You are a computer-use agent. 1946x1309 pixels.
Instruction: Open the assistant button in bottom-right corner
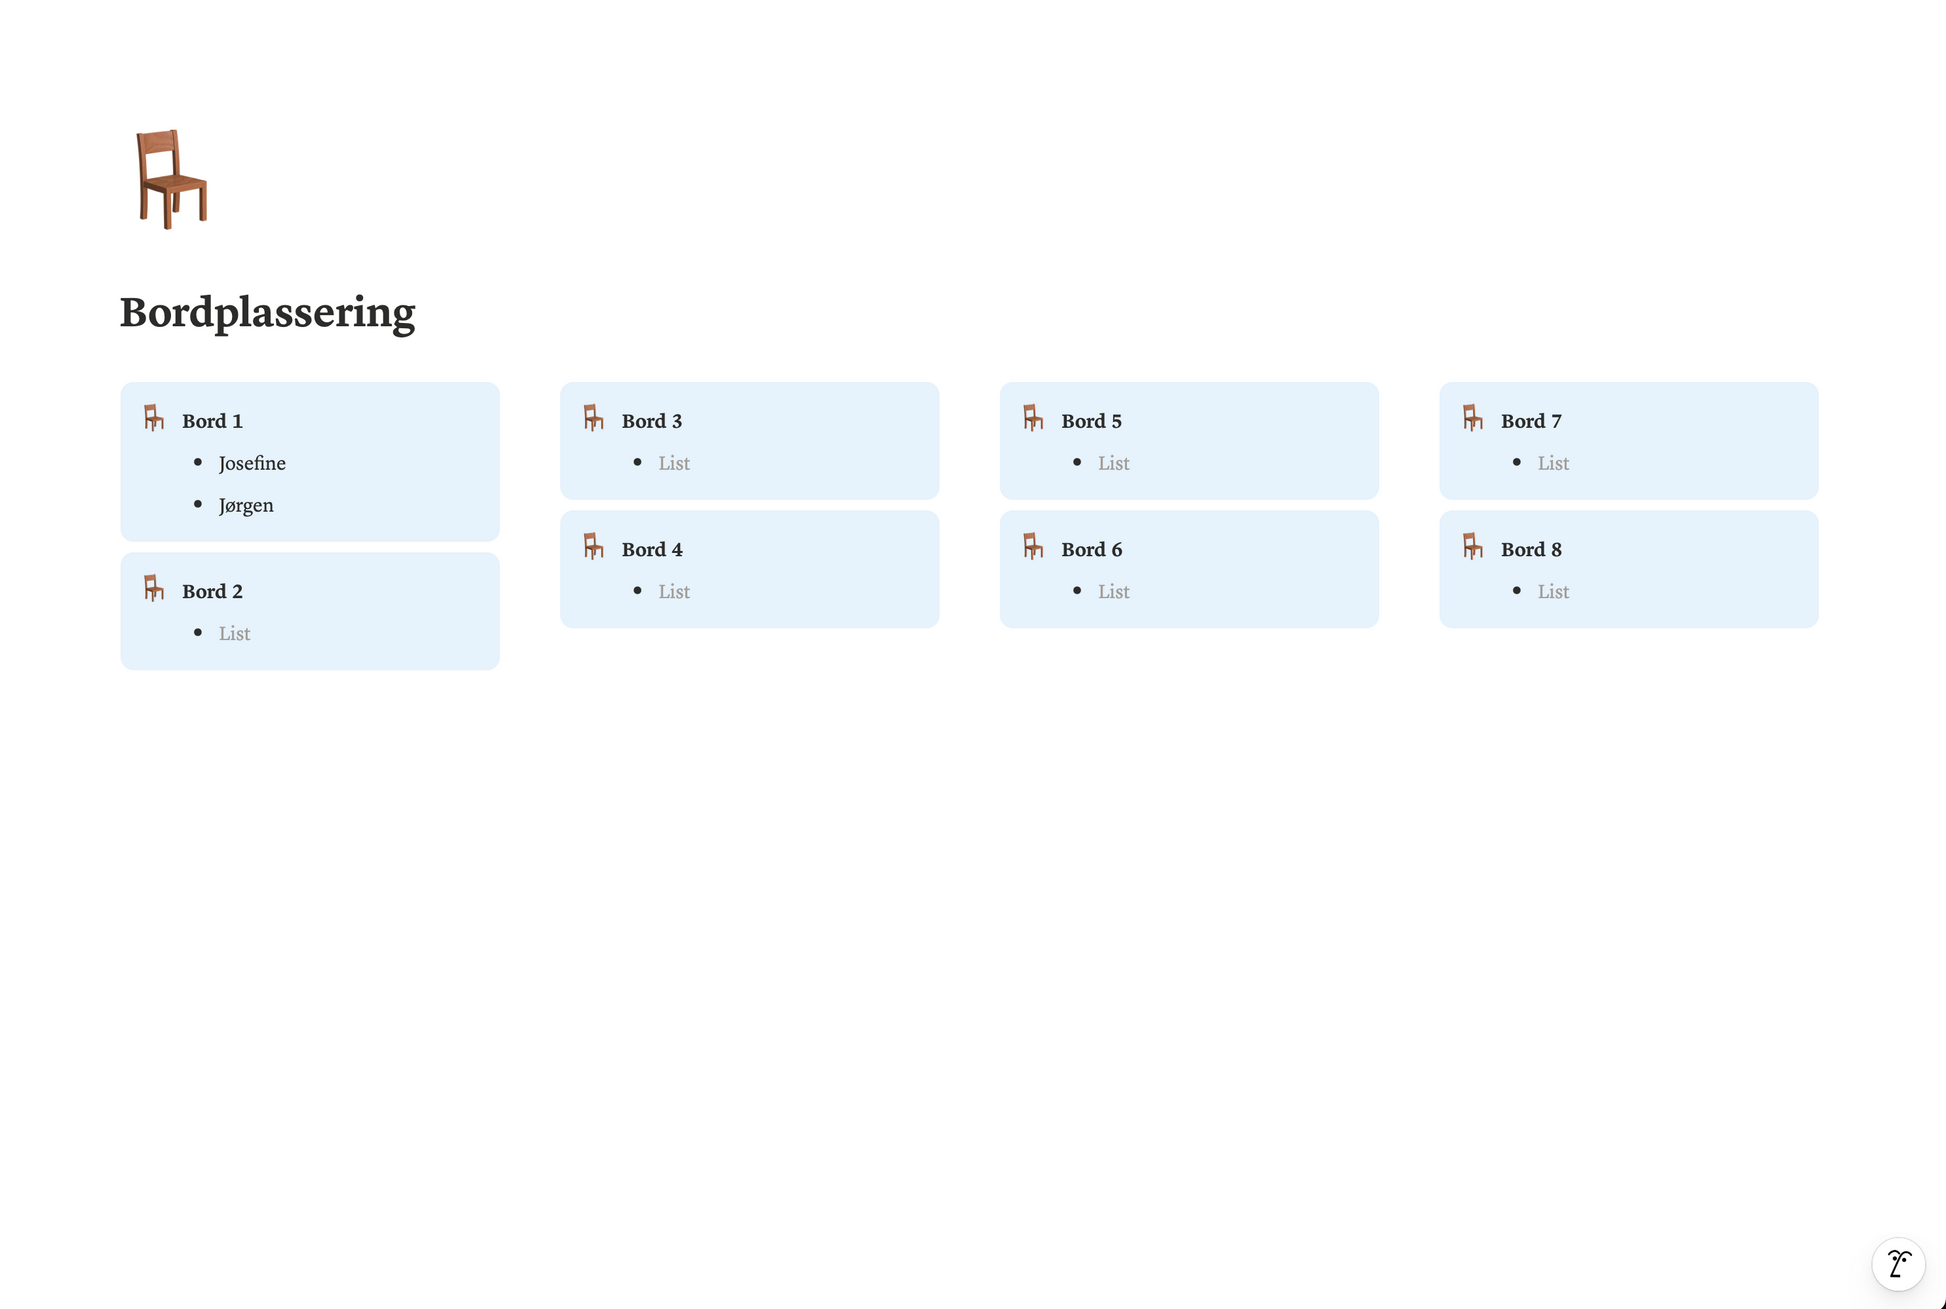pyautogui.click(x=1898, y=1264)
